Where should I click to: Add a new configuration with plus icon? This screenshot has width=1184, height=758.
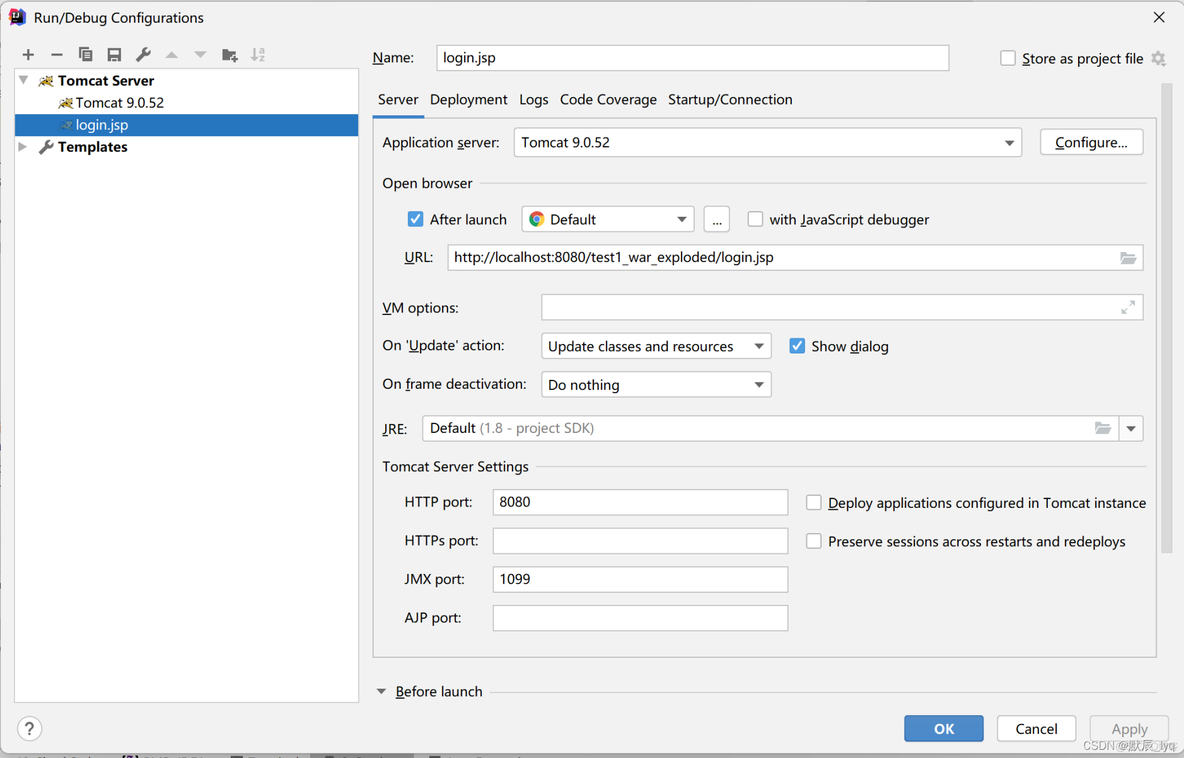click(28, 54)
